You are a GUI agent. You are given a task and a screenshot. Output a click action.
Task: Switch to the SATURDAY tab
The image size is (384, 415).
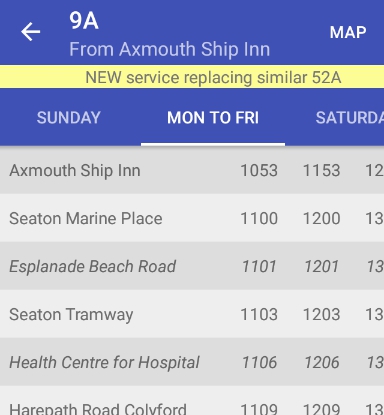tap(350, 118)
